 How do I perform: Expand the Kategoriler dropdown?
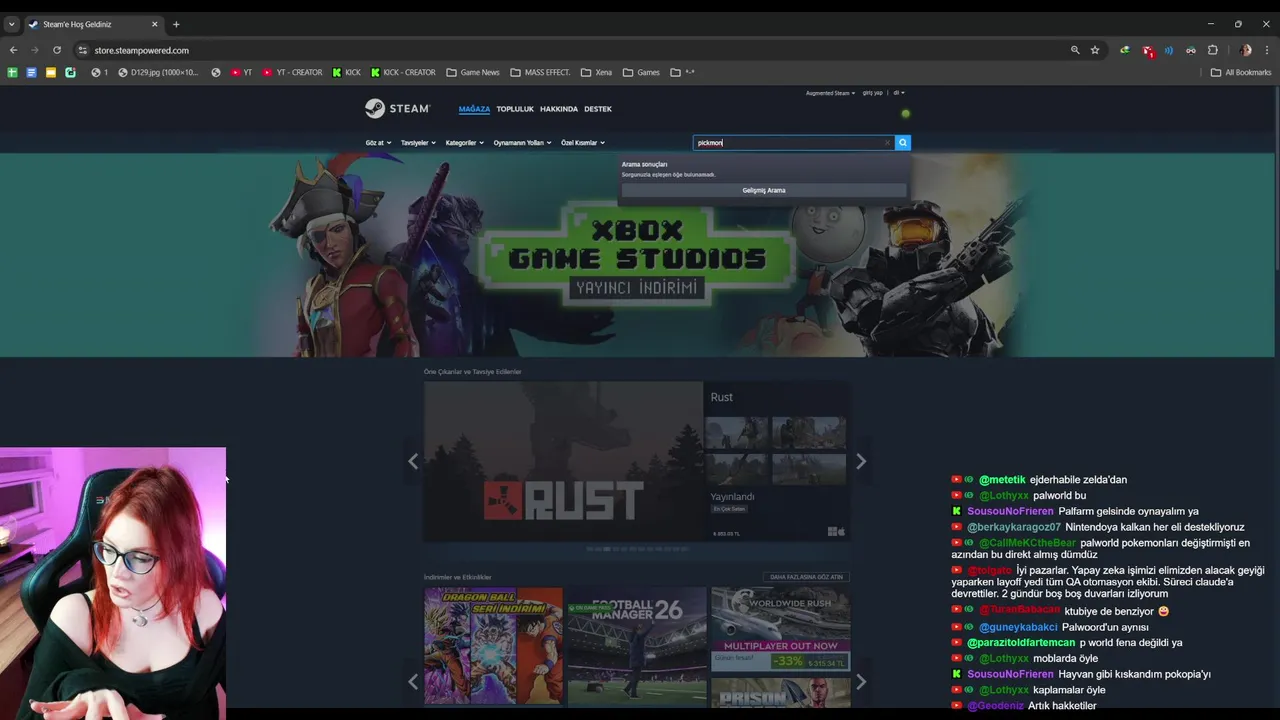tap(464, 143)
